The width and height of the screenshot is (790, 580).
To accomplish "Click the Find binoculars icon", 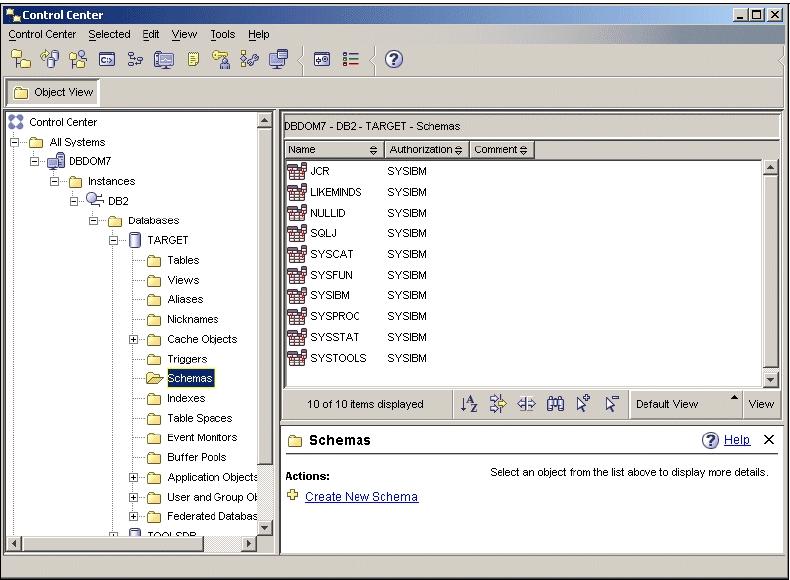I will tap(555, 404).
